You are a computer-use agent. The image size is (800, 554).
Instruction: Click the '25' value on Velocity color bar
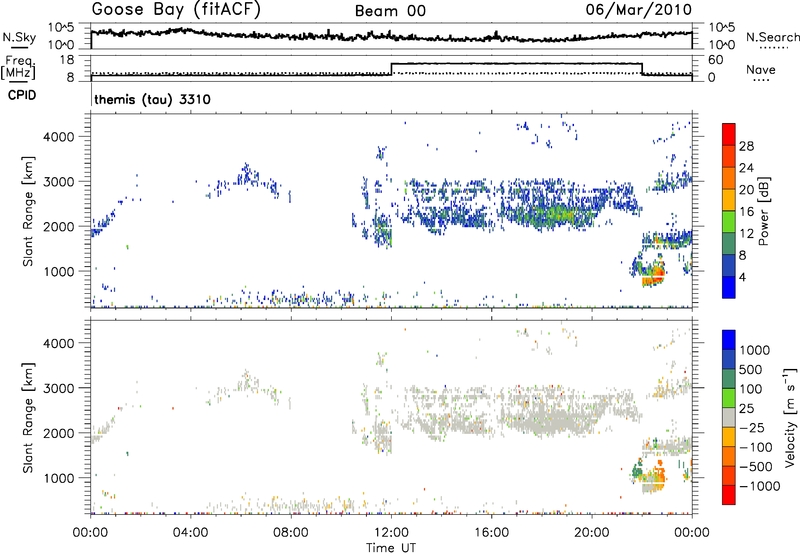point(746,409)
